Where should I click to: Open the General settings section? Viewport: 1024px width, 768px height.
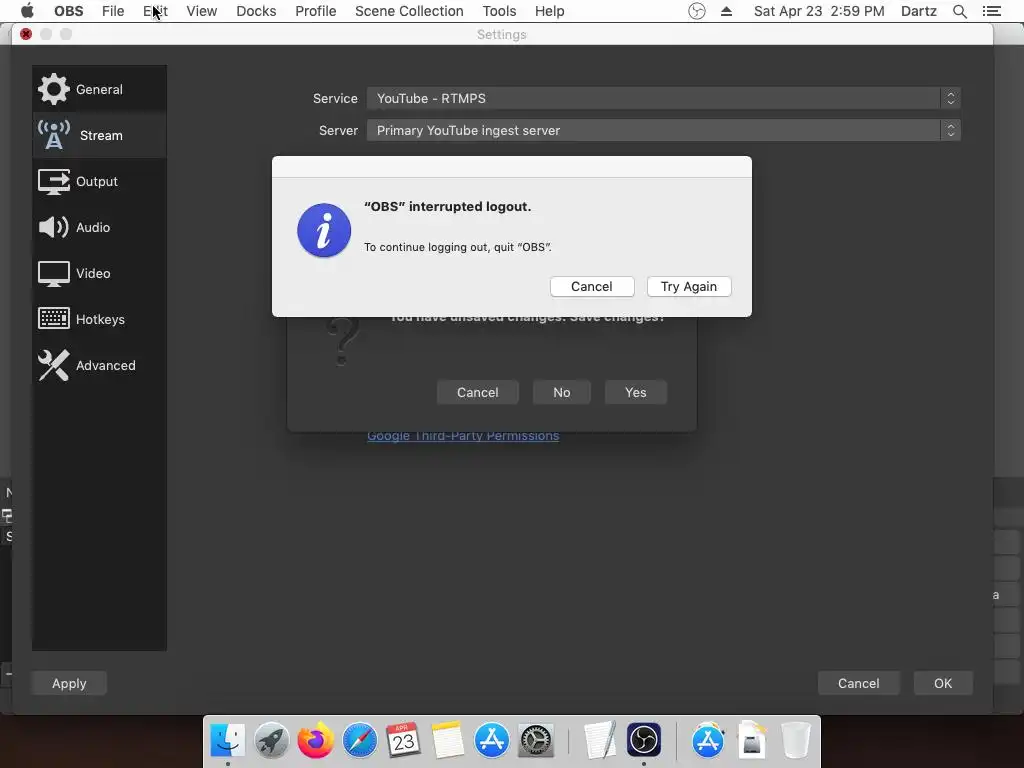(99, 89)
